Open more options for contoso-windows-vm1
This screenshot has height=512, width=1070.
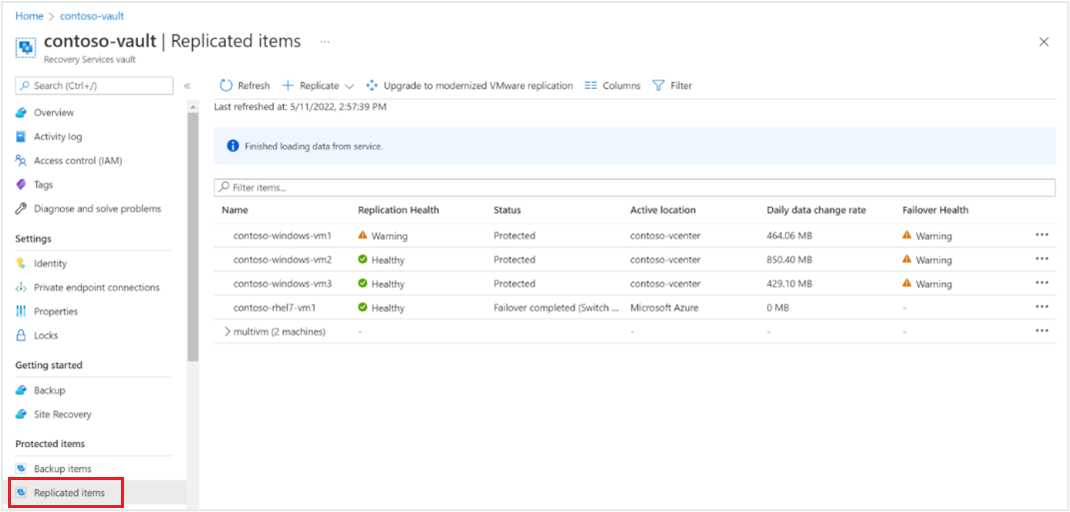click(1042, 235)
